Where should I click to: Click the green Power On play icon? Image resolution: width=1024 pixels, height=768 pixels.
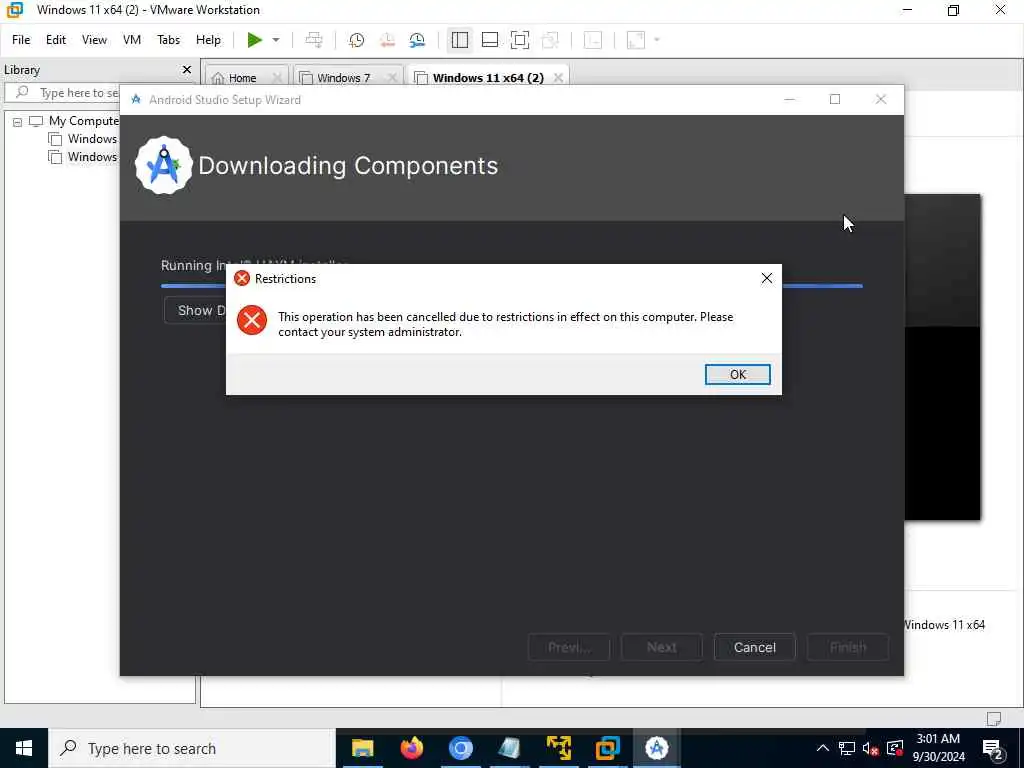pos(254,40)
